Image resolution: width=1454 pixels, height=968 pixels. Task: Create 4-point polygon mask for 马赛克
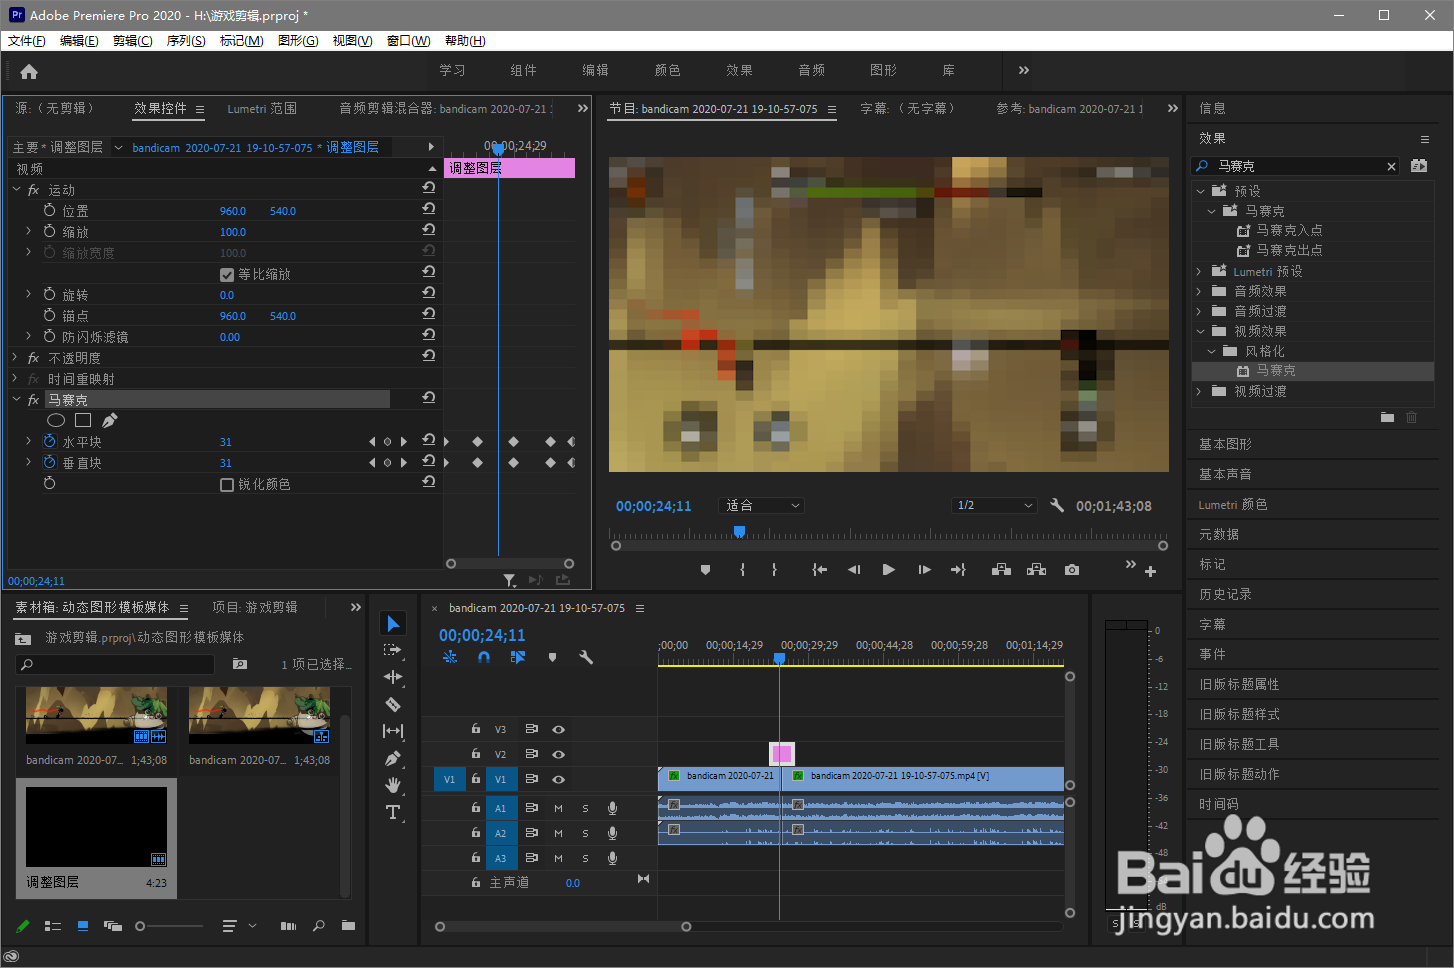(x=83, y=421)
